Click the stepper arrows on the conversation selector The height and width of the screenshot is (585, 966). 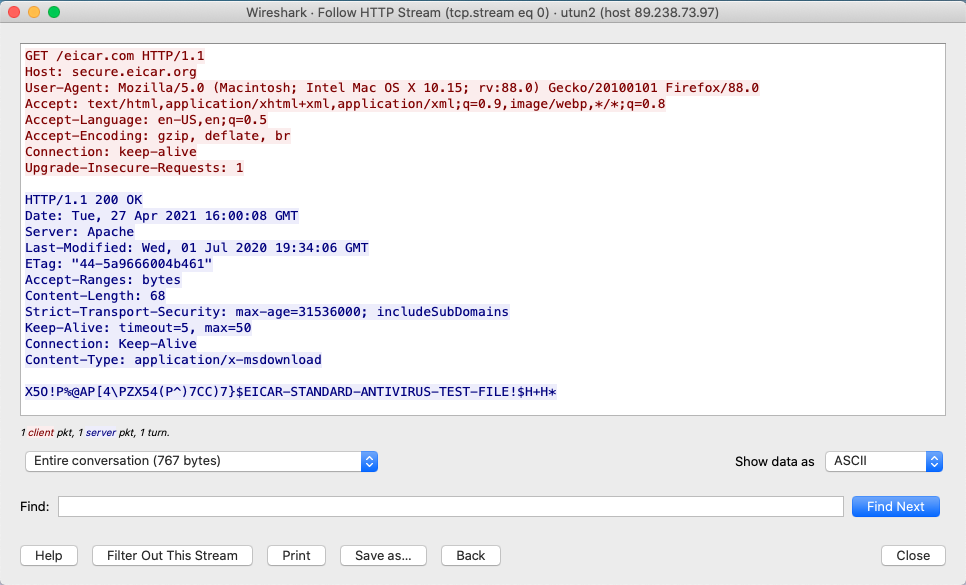click(x=369, y=461)
